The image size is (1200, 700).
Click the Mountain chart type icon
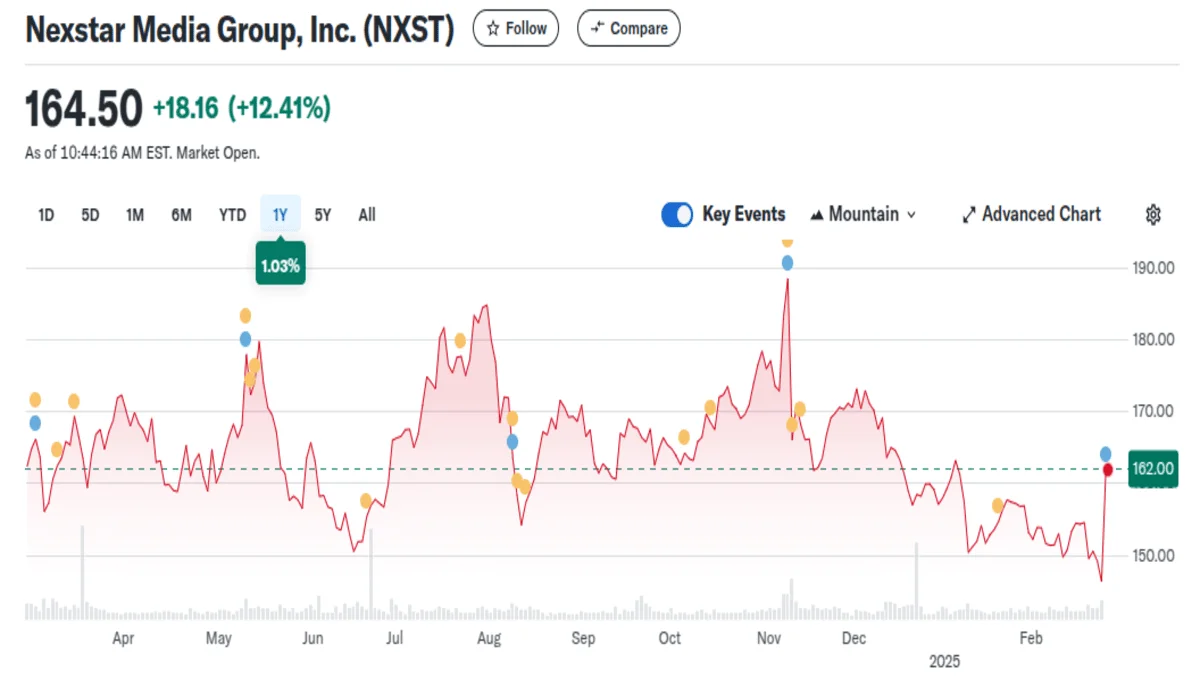click(x=816, y=214)
